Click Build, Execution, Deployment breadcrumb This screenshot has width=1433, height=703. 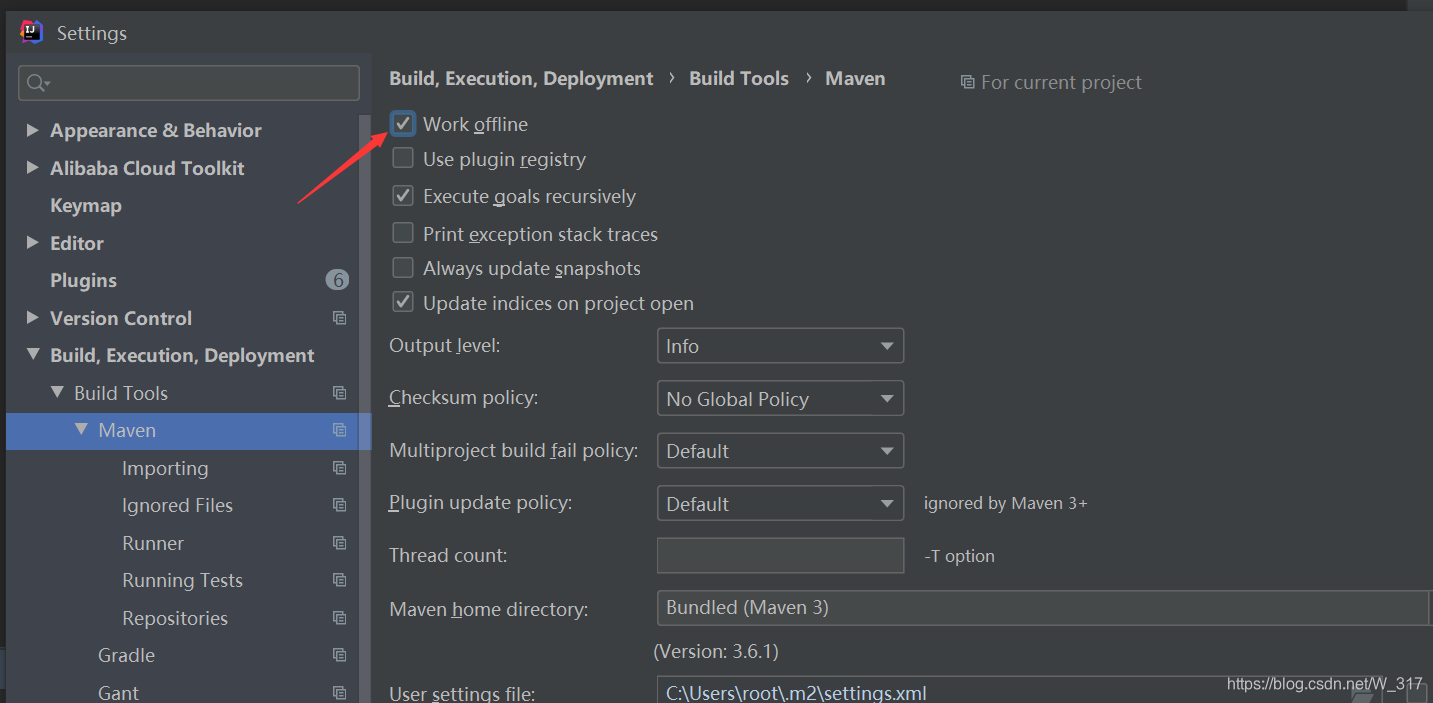[521, 78]
